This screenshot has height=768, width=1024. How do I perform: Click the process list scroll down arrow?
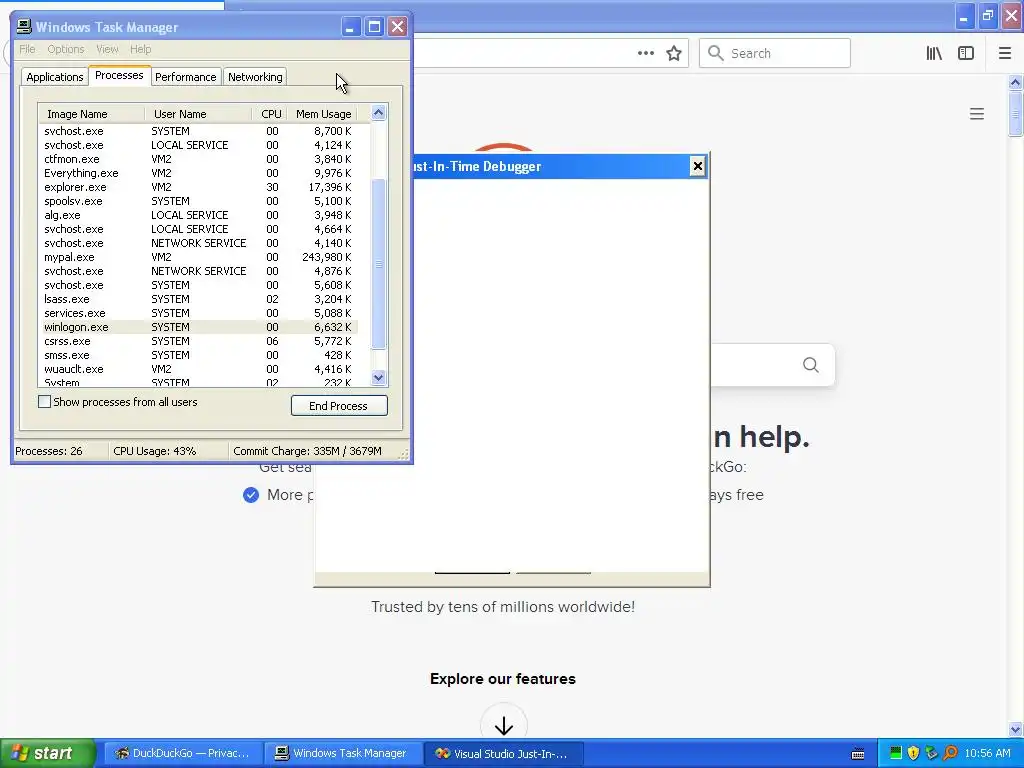378,377
